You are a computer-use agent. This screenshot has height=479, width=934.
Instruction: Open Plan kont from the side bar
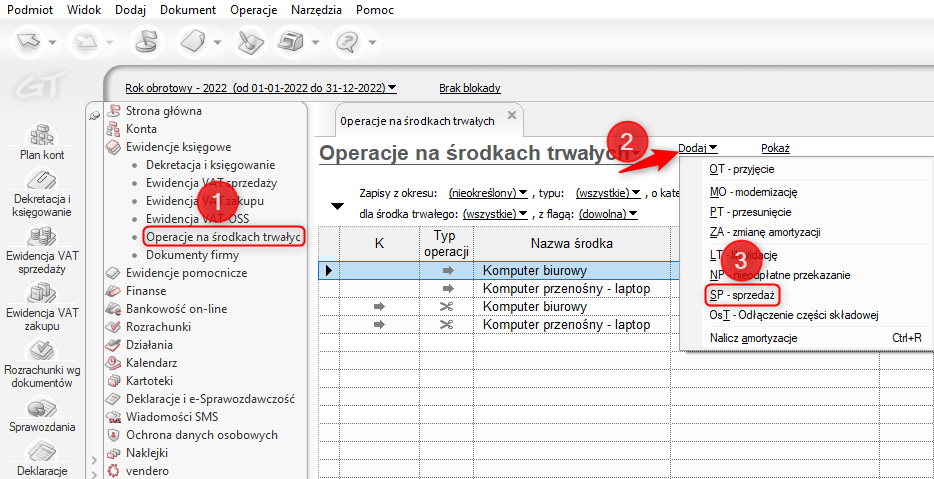click(x=42, y=142)
